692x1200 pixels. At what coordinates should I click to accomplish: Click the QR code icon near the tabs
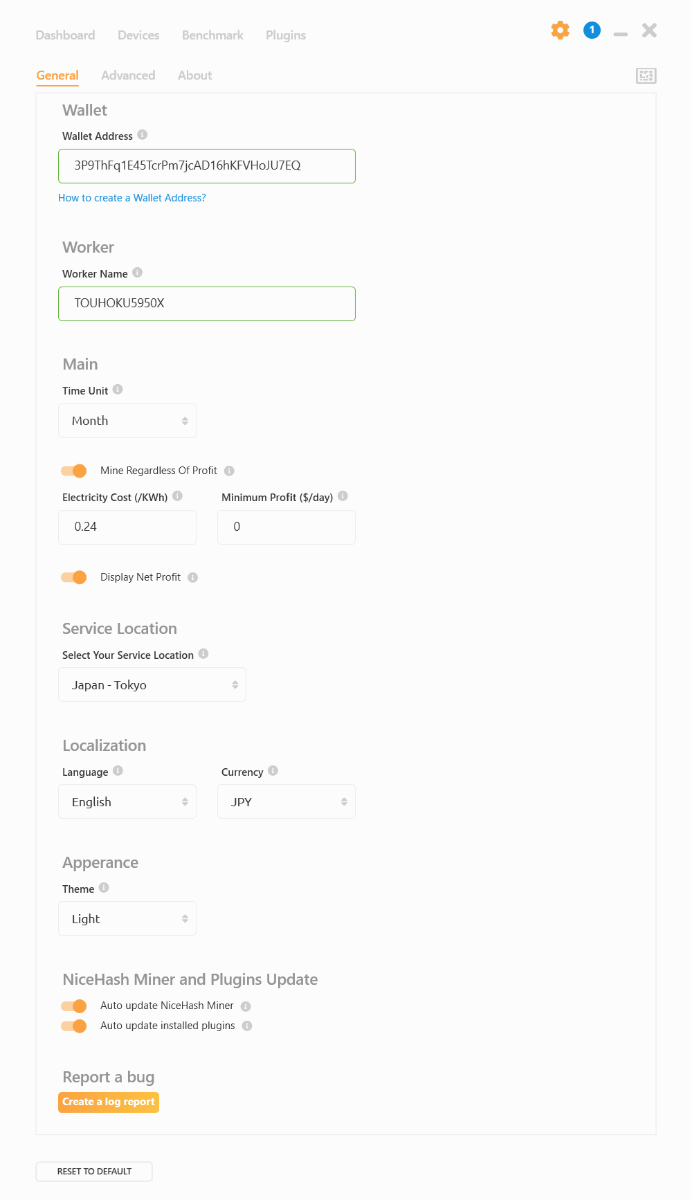[646, 76]
